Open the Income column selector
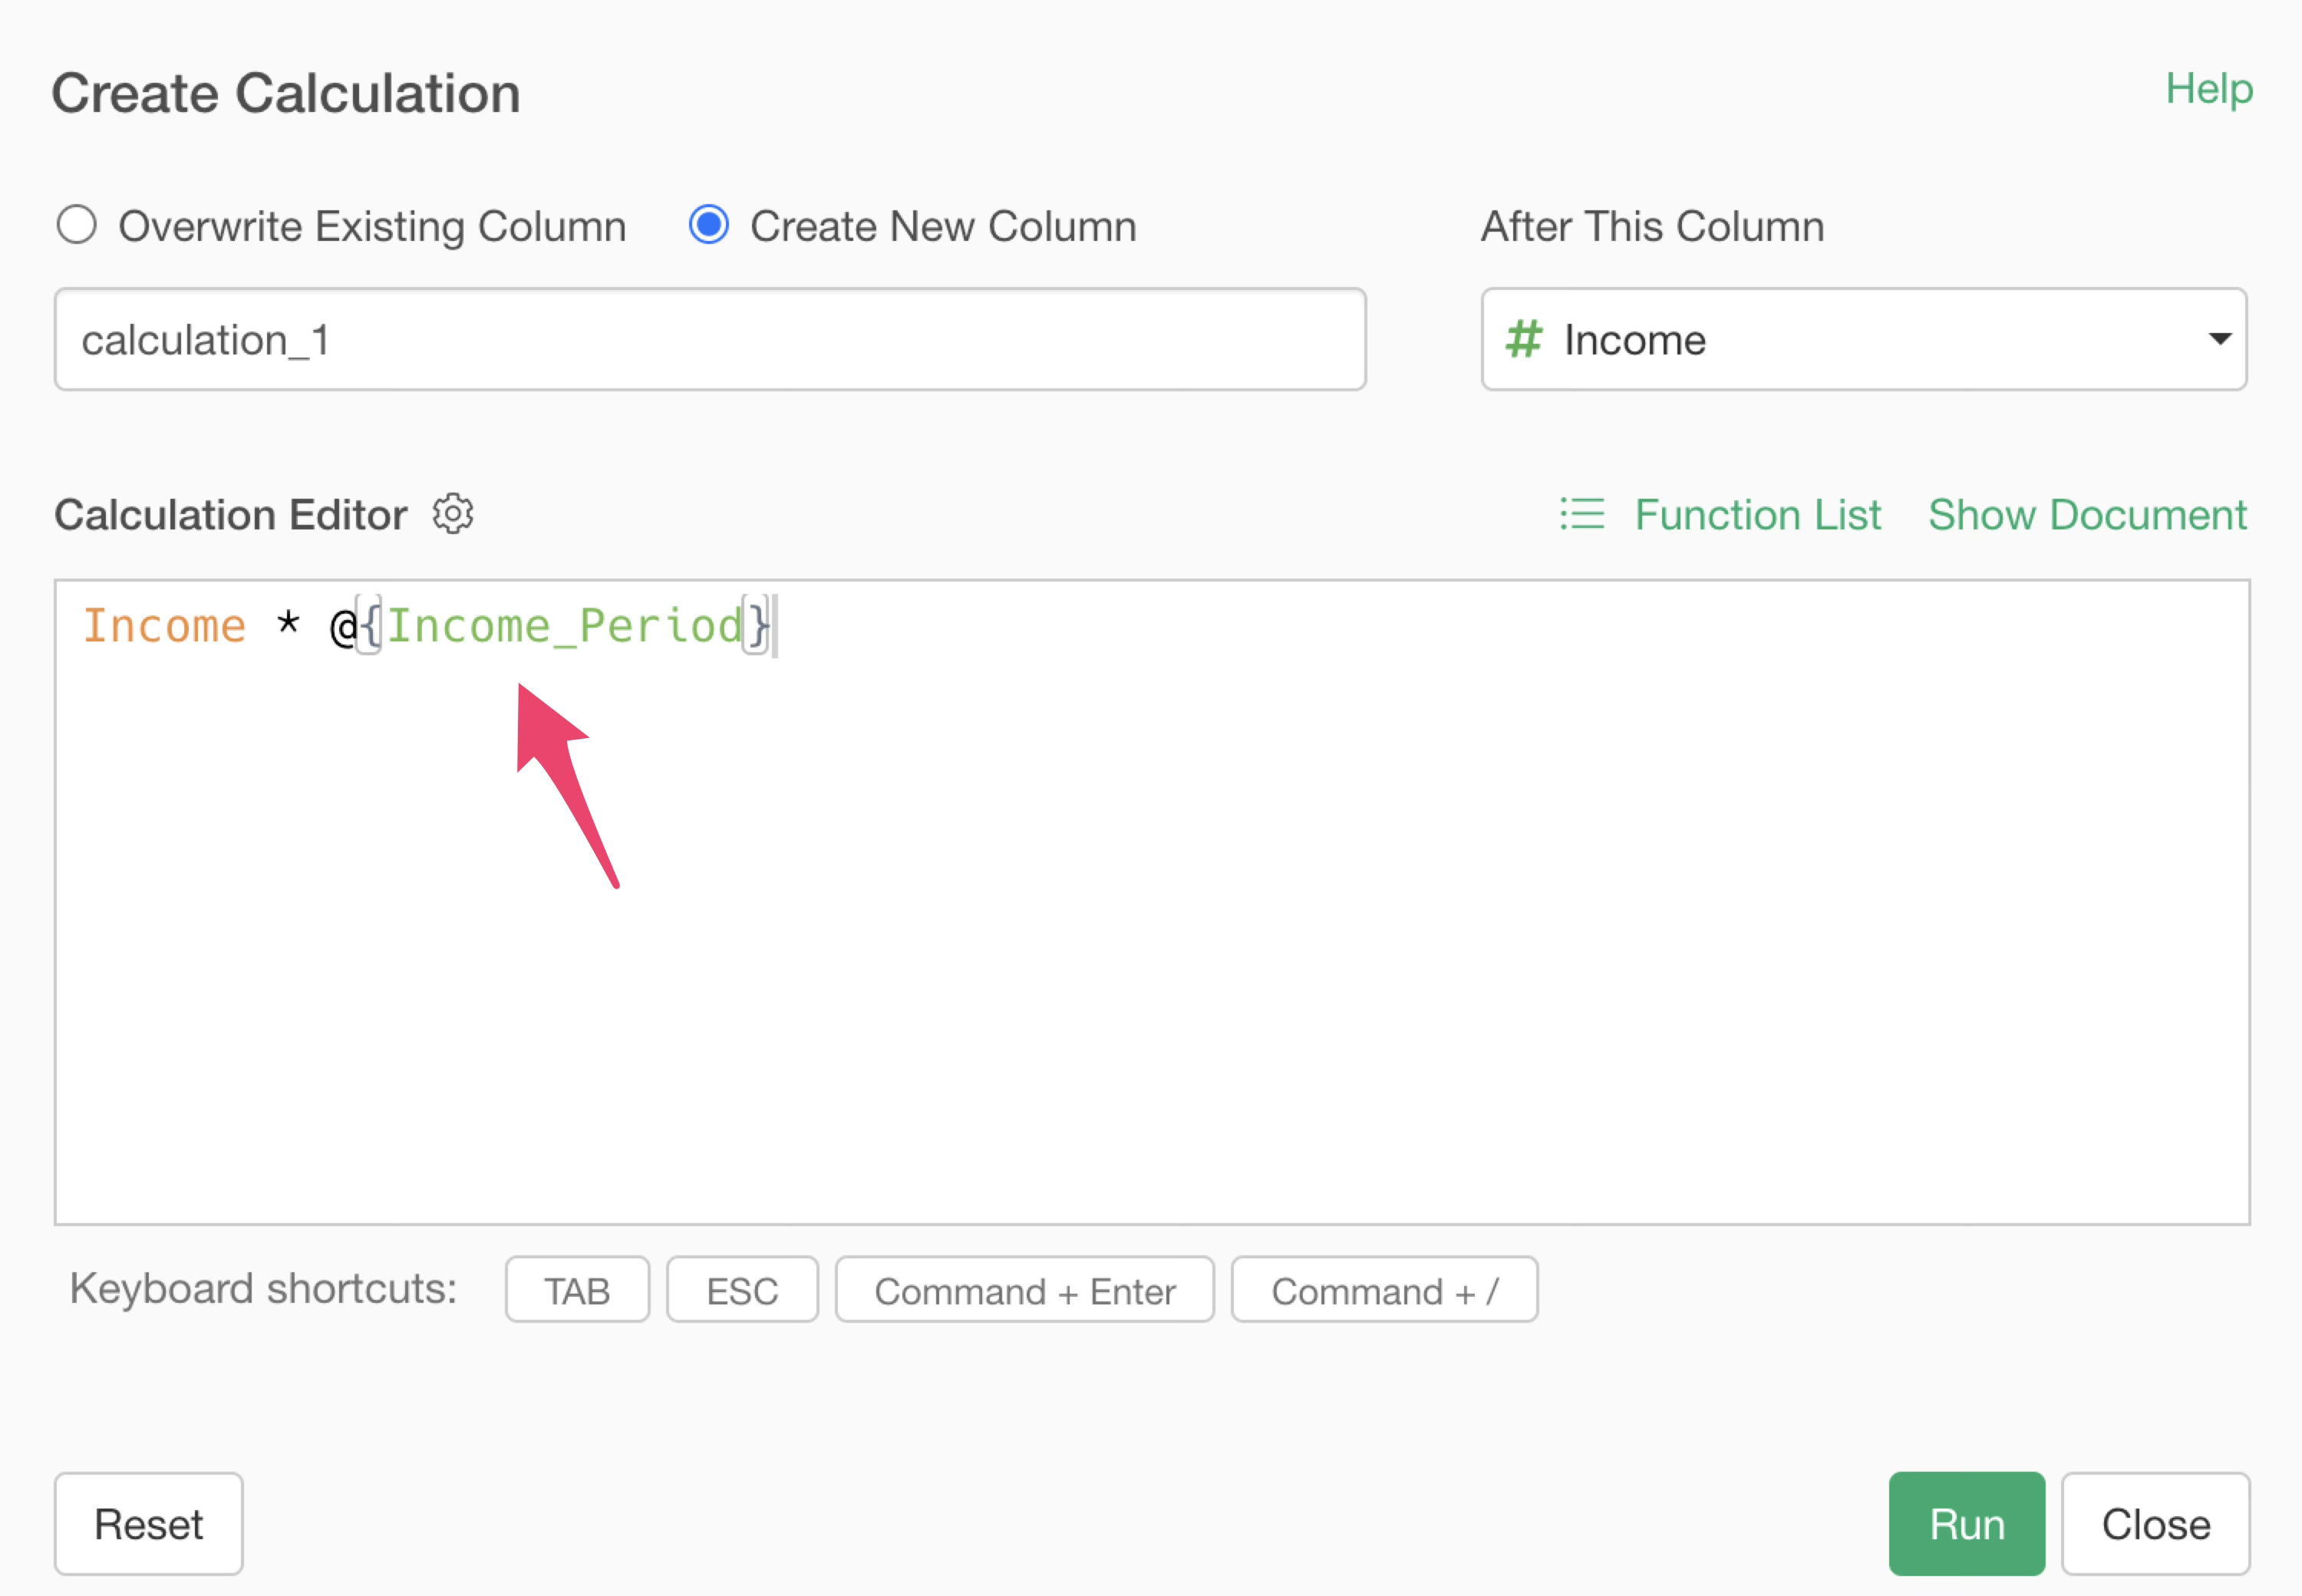 point(1864,339)
